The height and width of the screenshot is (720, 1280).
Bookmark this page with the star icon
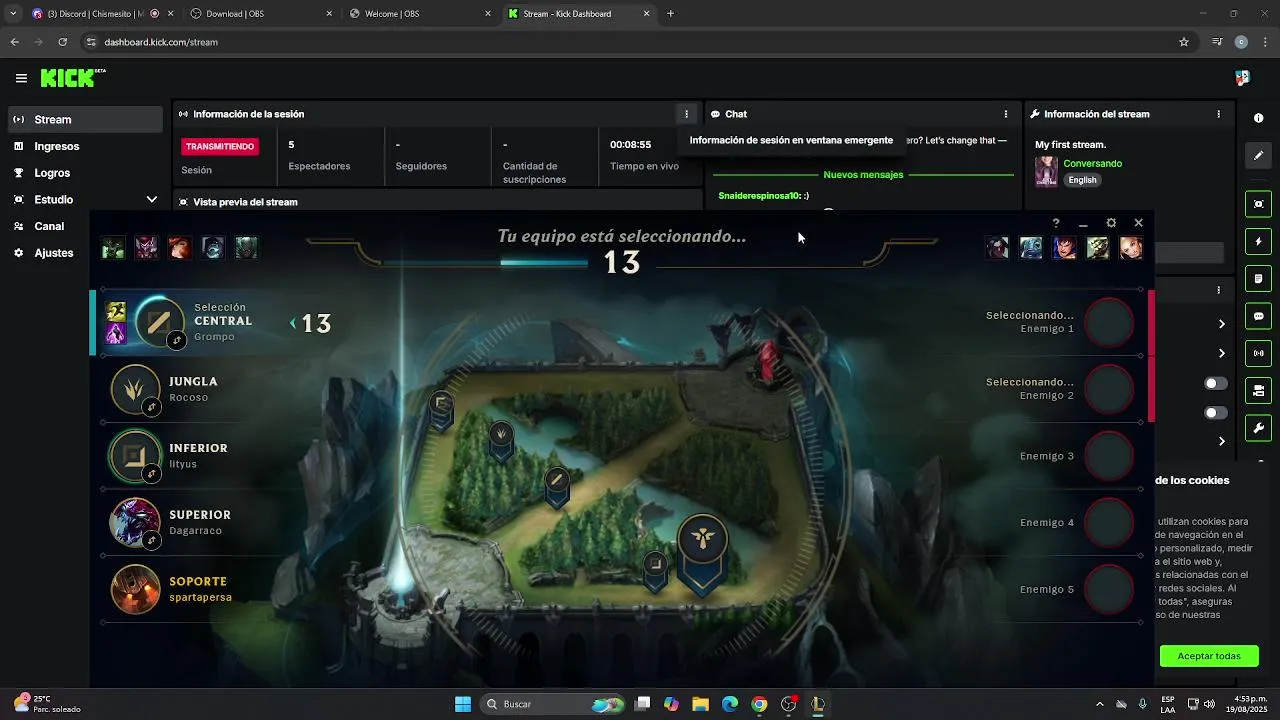[x=1184, y=42]
